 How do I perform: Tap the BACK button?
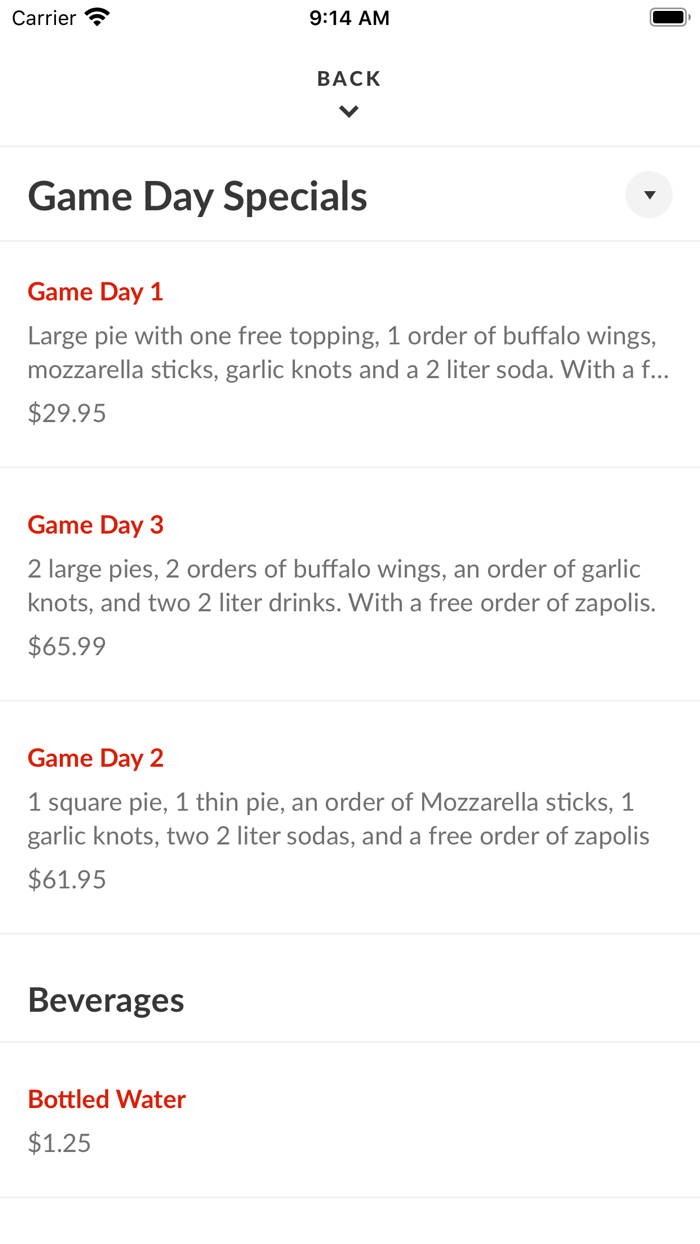(348, 78)
